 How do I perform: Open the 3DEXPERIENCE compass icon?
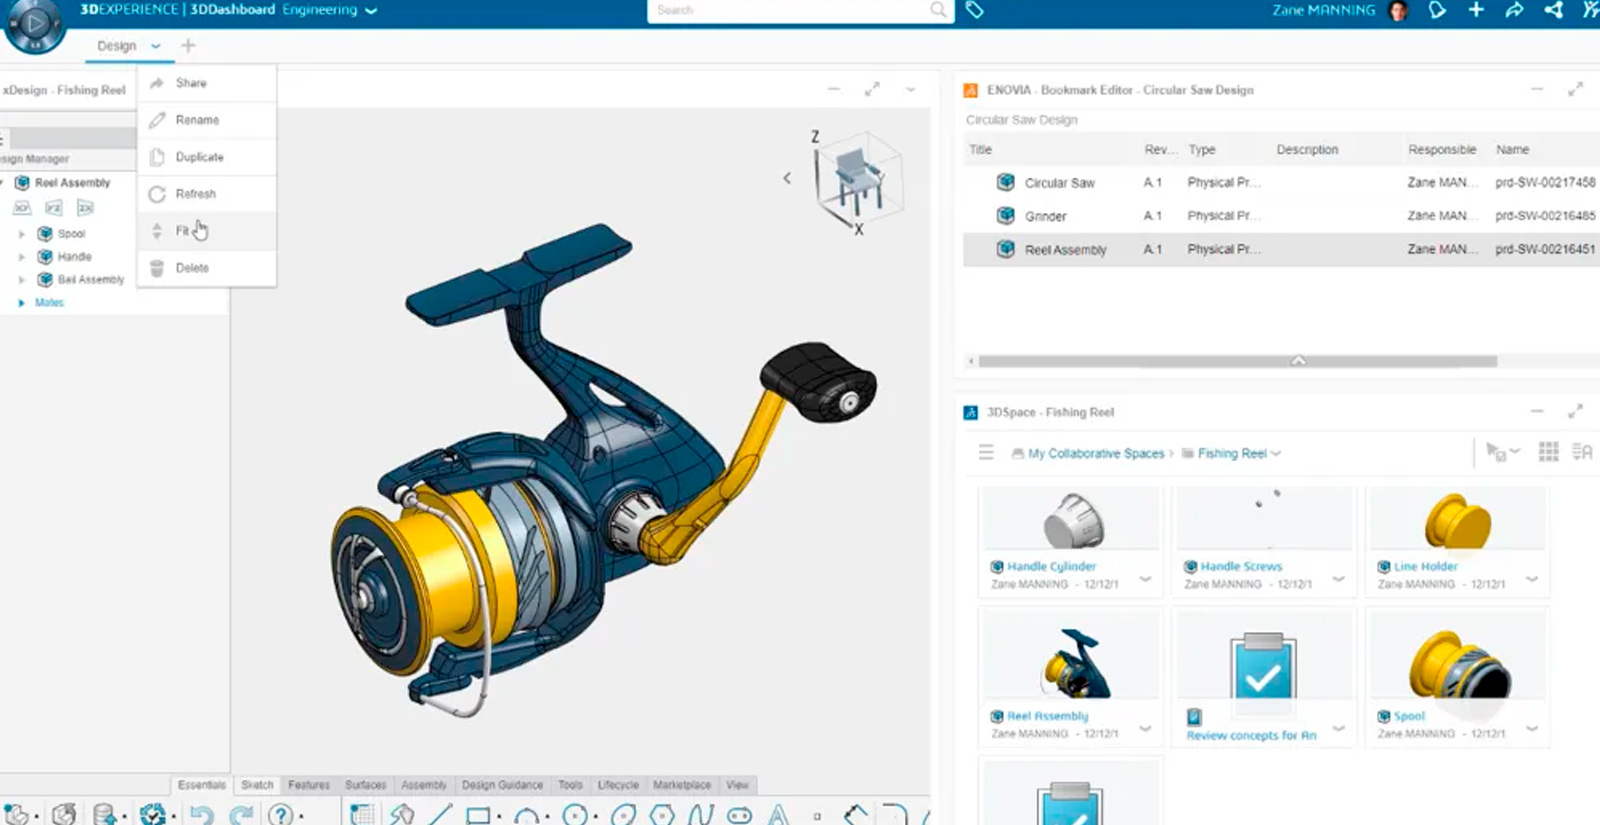[x=35, y=24]
